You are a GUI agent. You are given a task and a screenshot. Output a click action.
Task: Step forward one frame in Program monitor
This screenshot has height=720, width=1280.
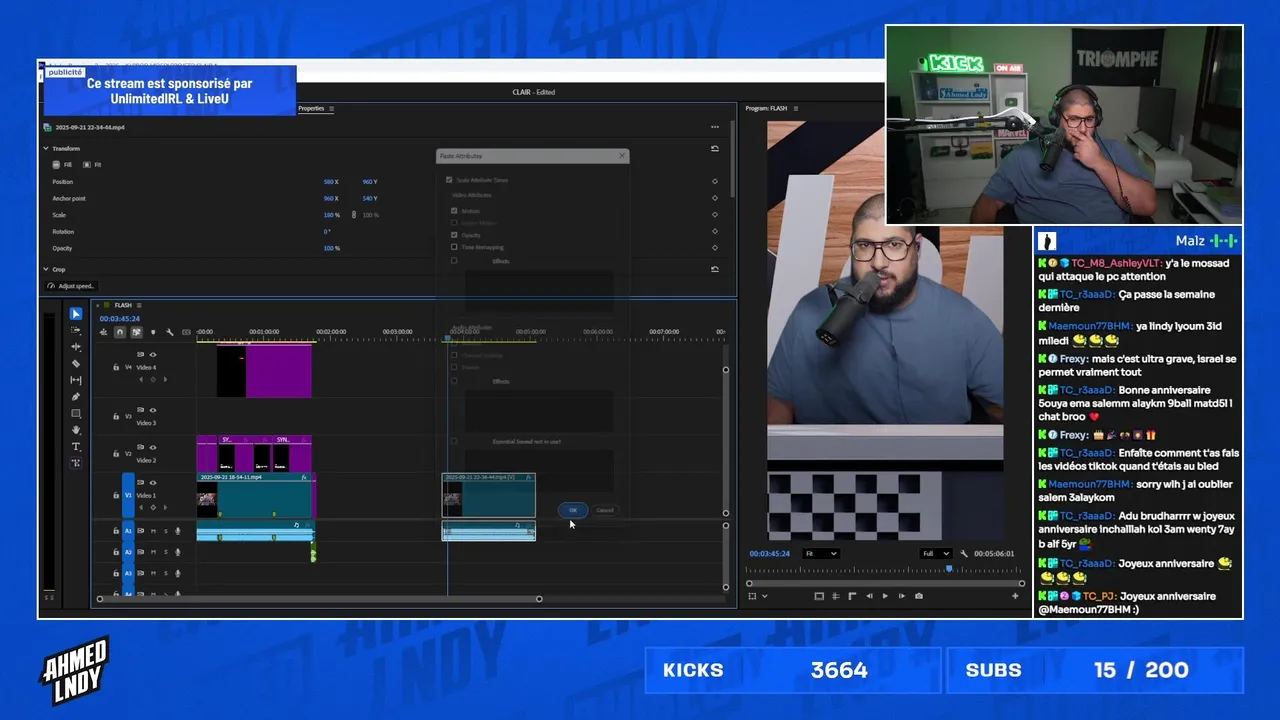pos(902,596)
